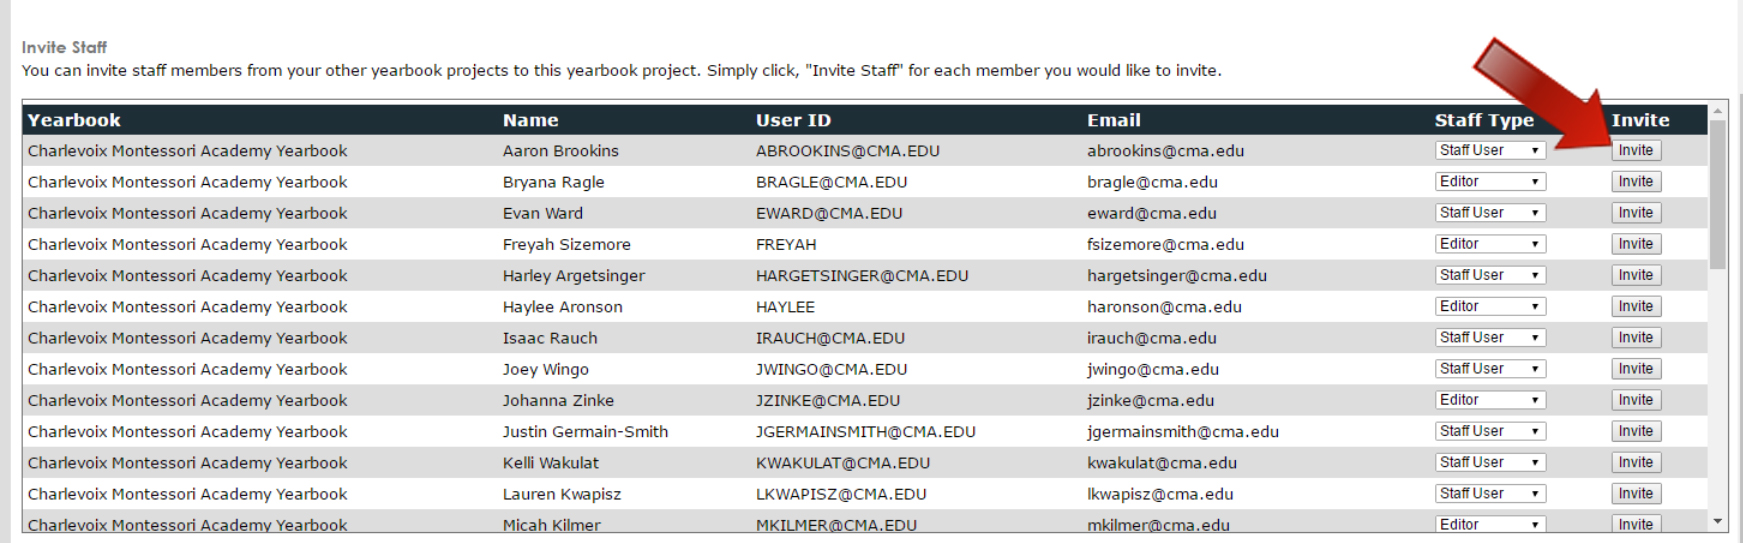
Task: Click the vertical scrollbar thumb
Action: click(x=1718, y=195)
